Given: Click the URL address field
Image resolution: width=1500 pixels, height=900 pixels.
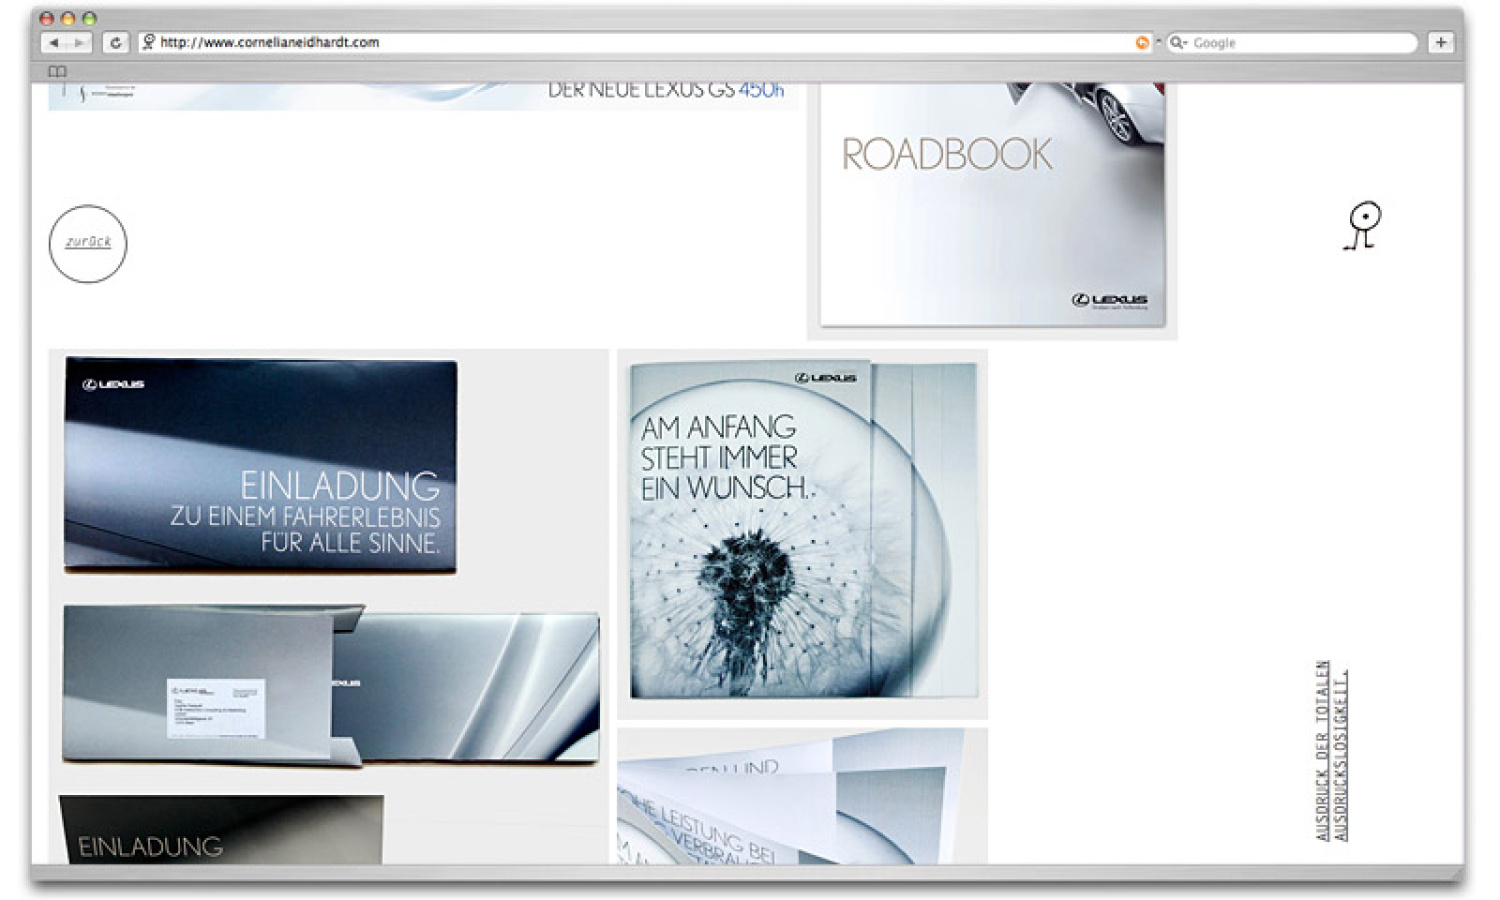Looking at the screenshot, I should pyautogui.click(x=640, y=43).
